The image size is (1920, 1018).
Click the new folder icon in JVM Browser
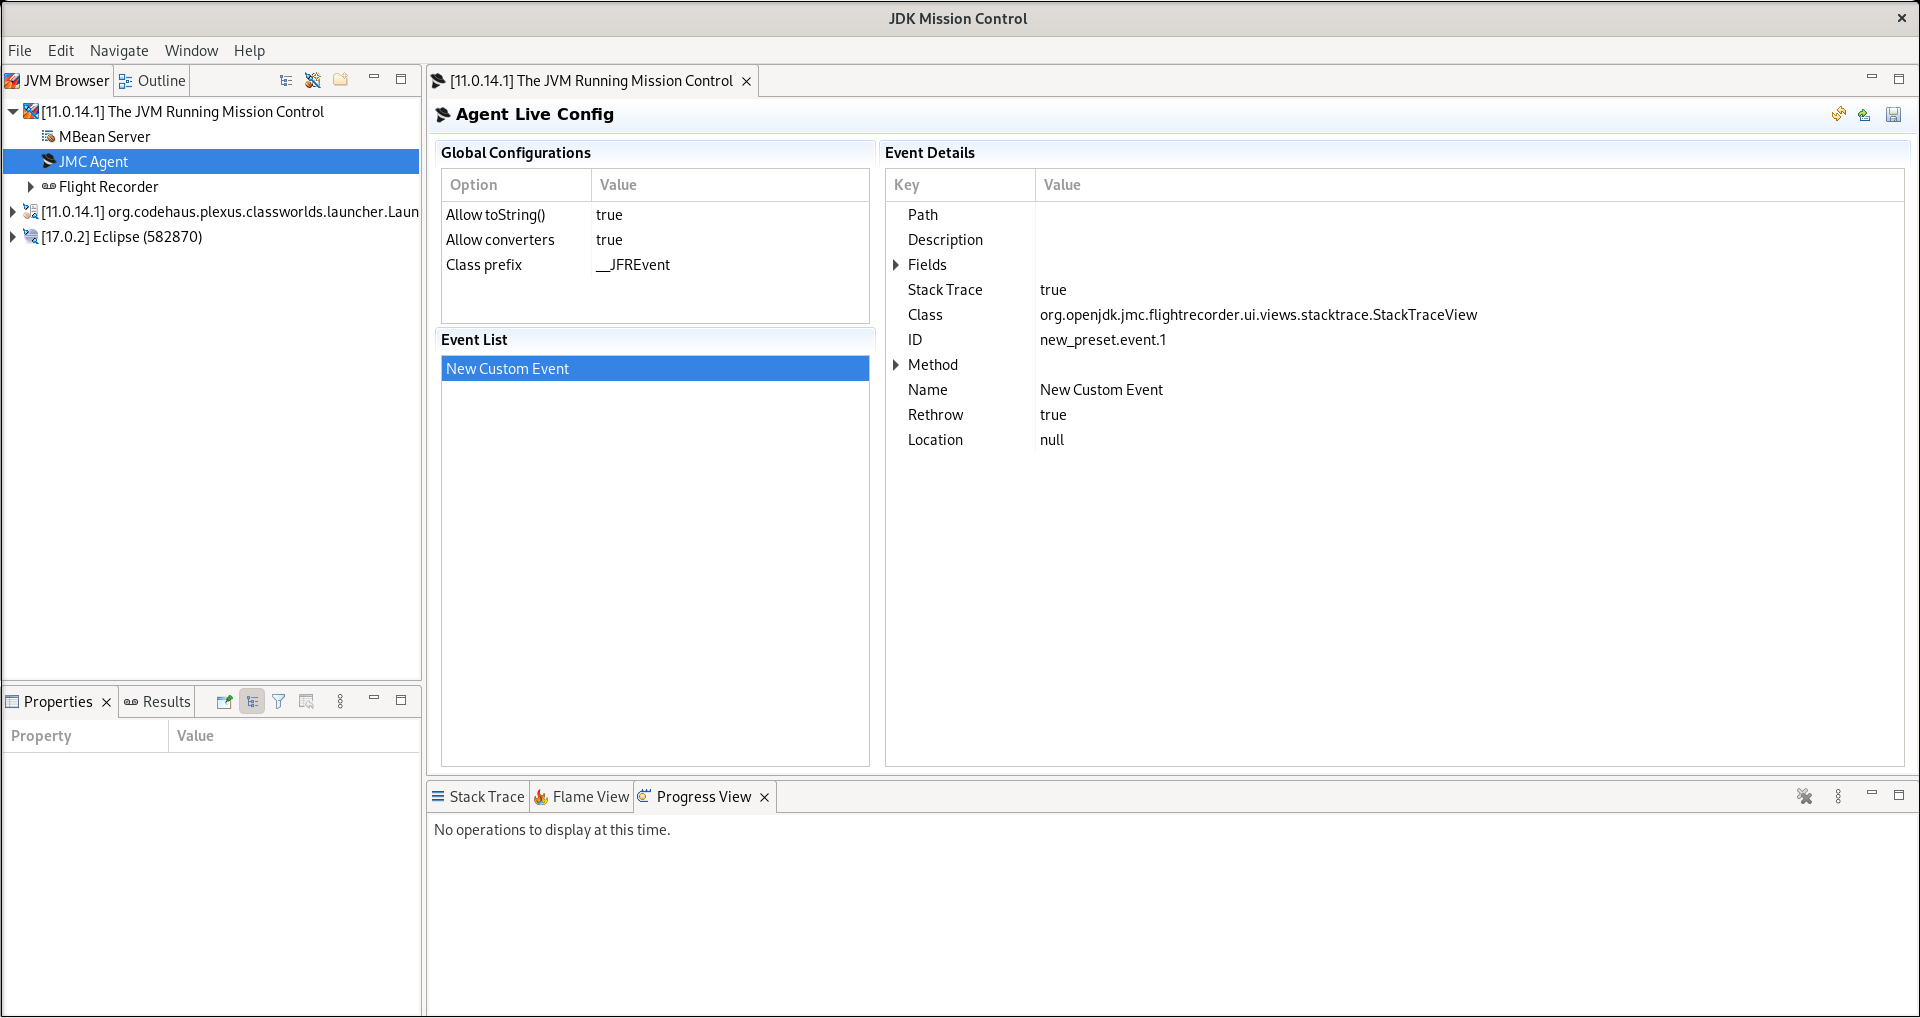point(341,81)
